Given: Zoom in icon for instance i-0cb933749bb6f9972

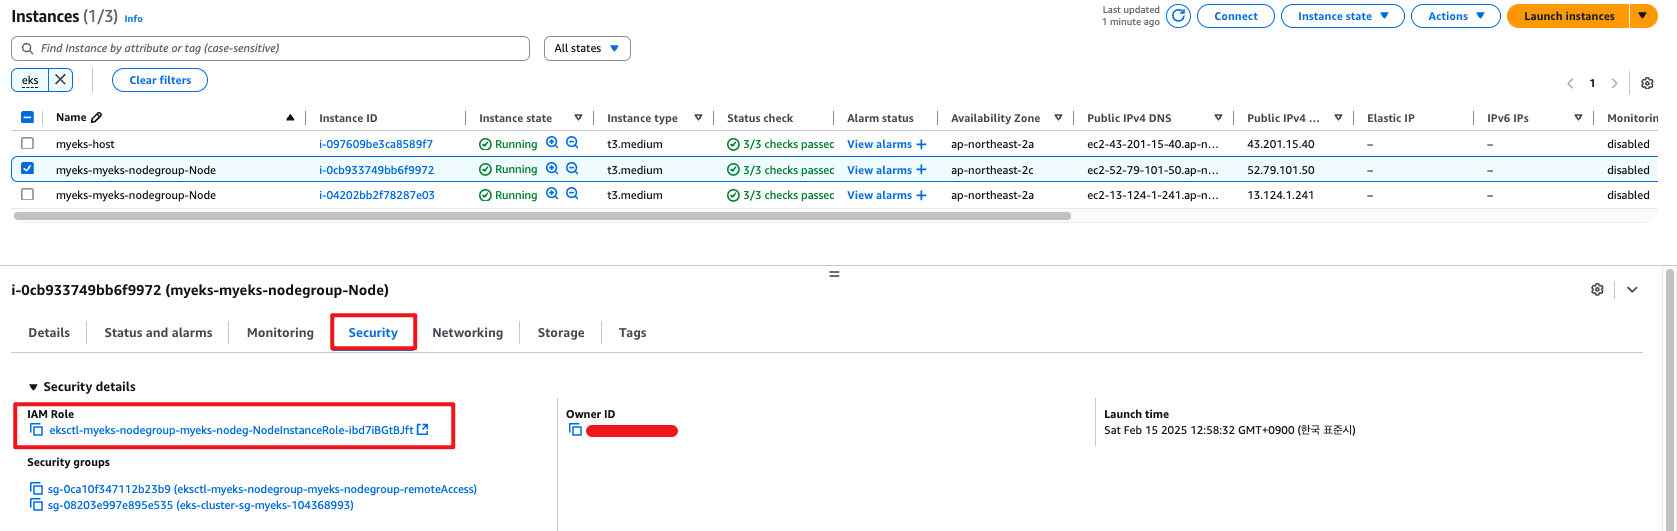Looking at the screenshot, I should click(552, 169).
